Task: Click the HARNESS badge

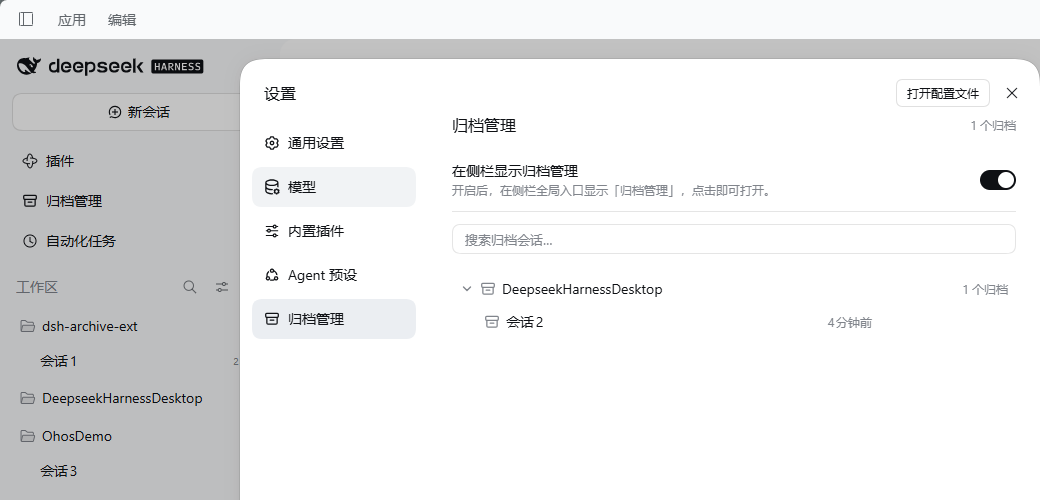Action: [x=177, y=66]
